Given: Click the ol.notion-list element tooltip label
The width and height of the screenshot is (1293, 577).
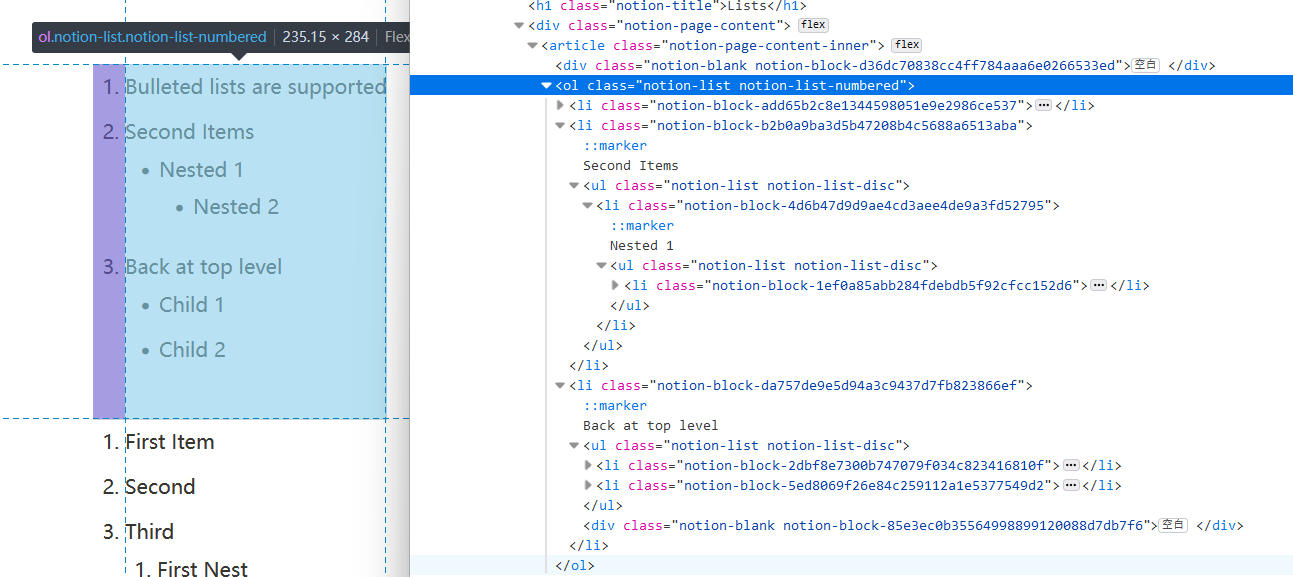Looking at the screenshot, I should coord(152,37).
